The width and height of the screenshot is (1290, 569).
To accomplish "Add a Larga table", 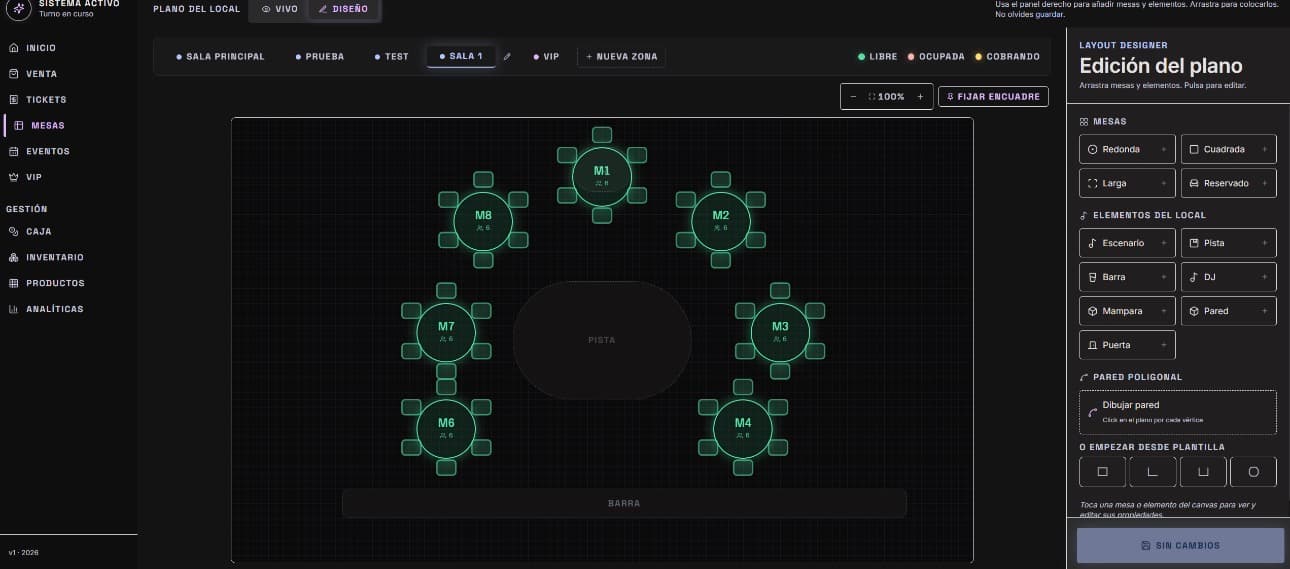I will (1127, 183).
